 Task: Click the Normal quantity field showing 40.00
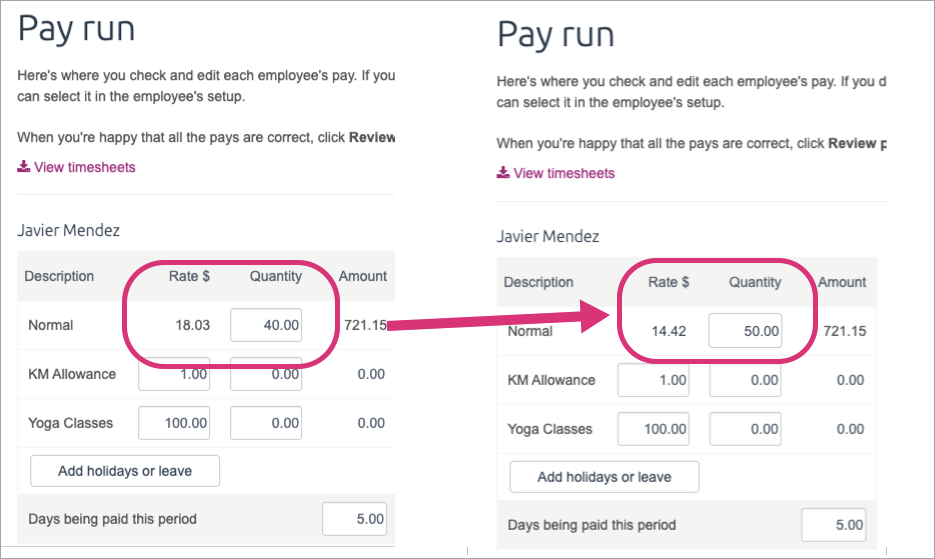[266, 325]
